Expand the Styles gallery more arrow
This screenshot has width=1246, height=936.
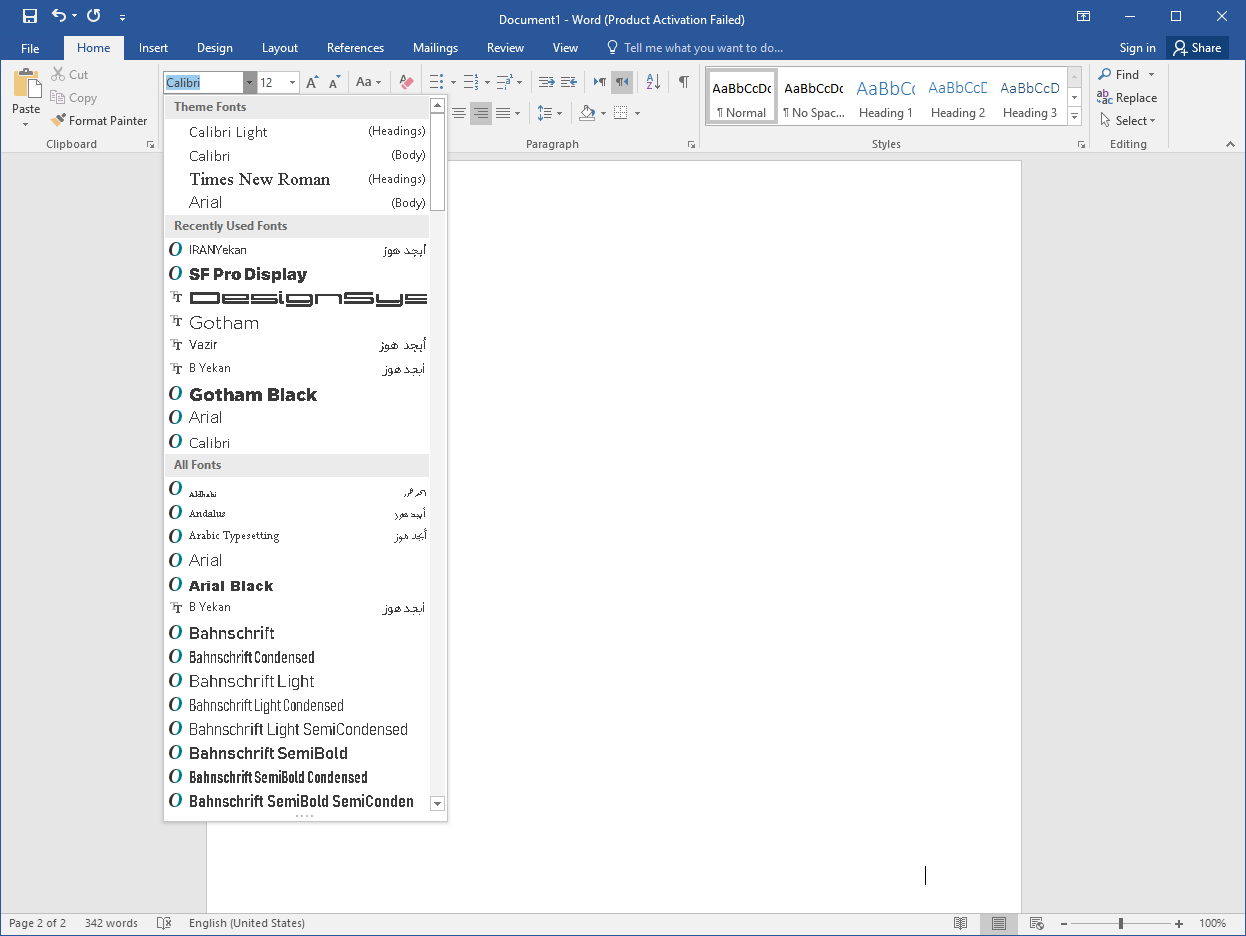[x=1075, y=117]
